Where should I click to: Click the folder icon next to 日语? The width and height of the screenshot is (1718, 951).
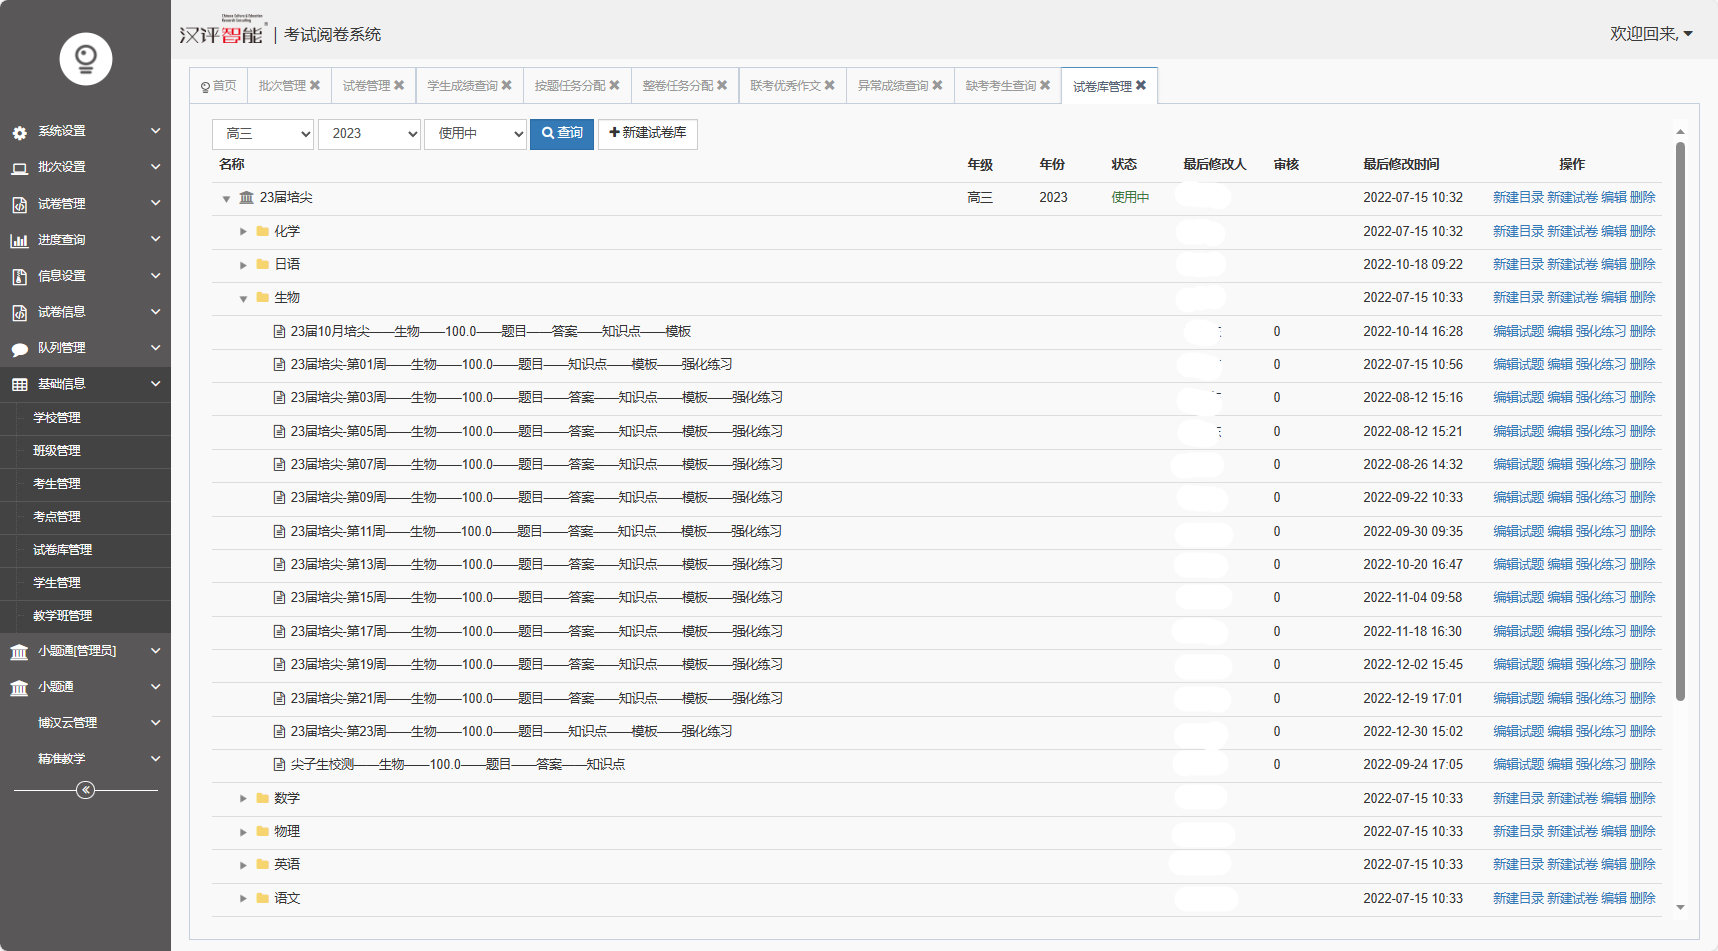(x=263, y=264)
